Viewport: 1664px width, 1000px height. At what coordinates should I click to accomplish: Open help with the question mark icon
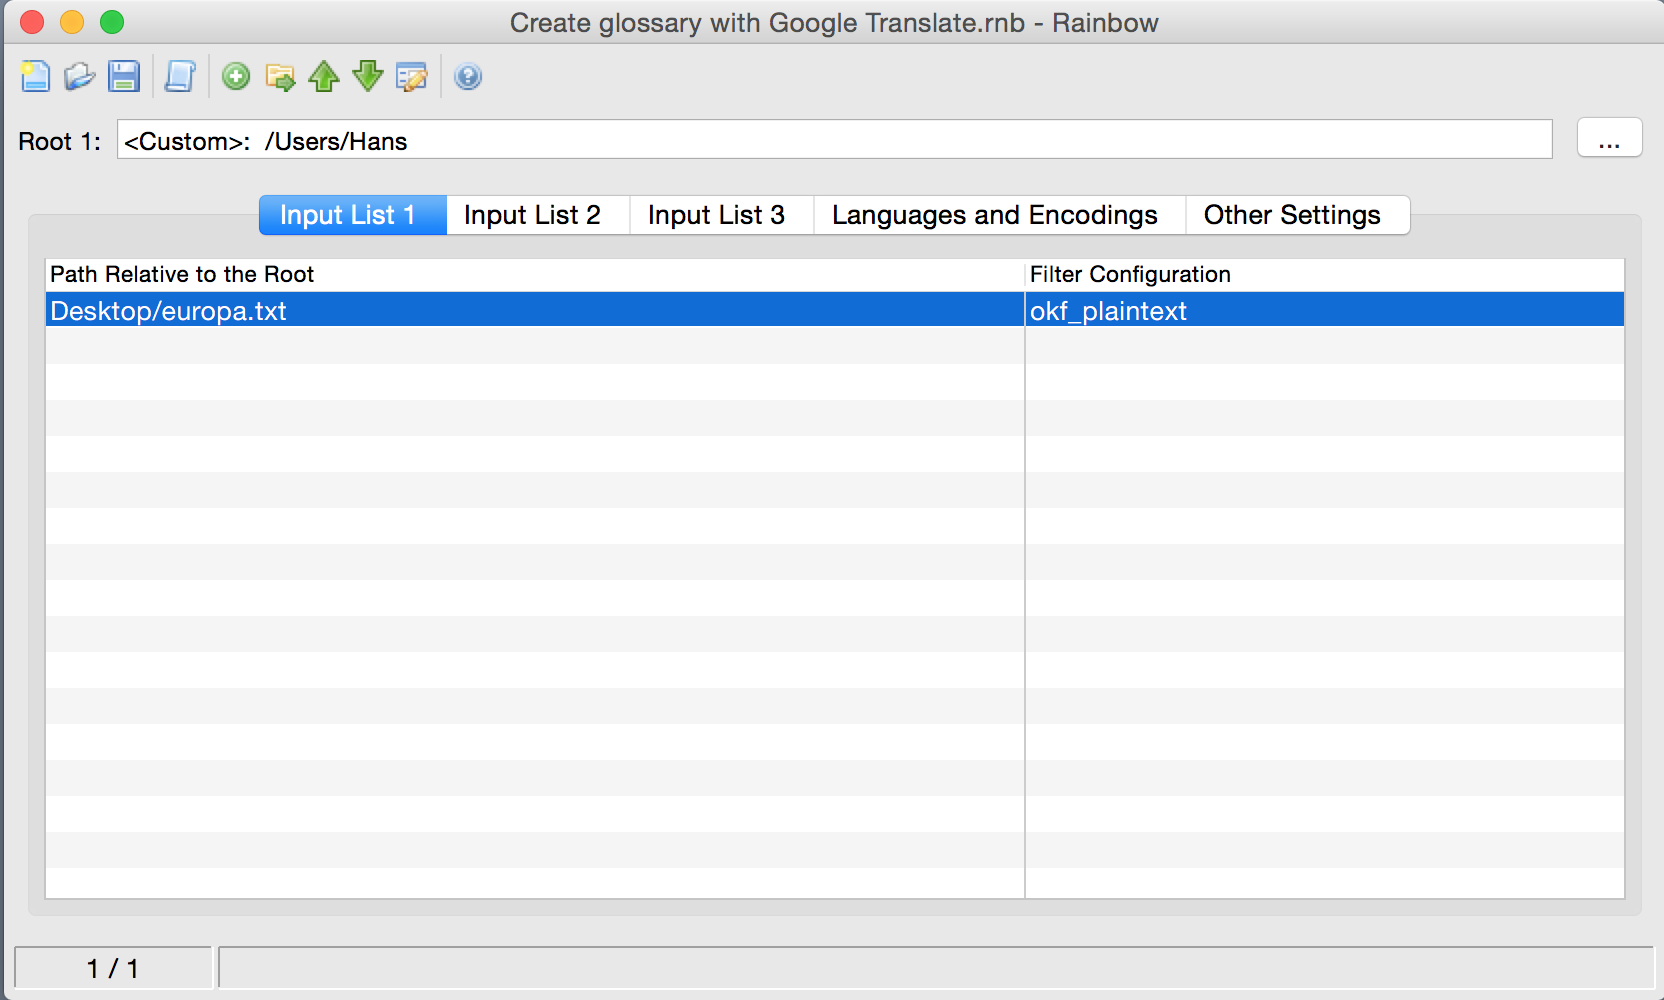click(x=468, y=77)
